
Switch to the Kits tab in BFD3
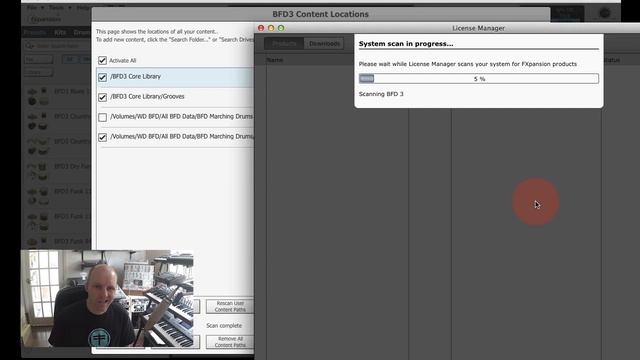[x=60, y=32]
